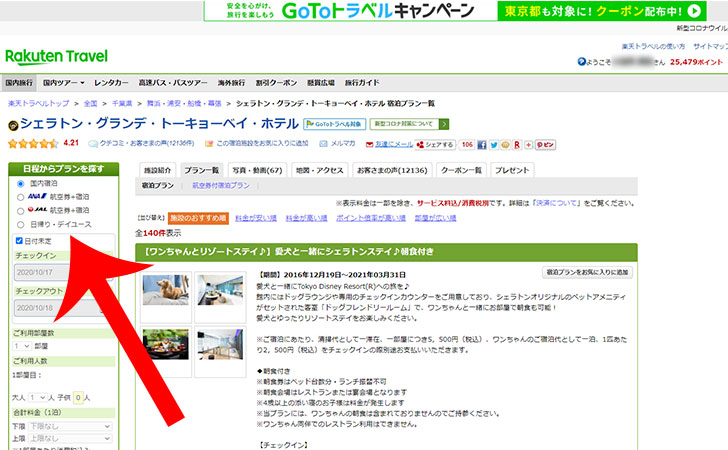Open the 大人 adult count dropdown

(x=38, y=398)
